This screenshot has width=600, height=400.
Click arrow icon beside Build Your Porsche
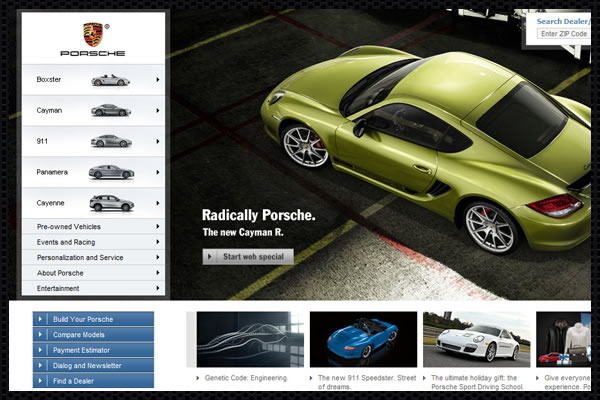40,319
